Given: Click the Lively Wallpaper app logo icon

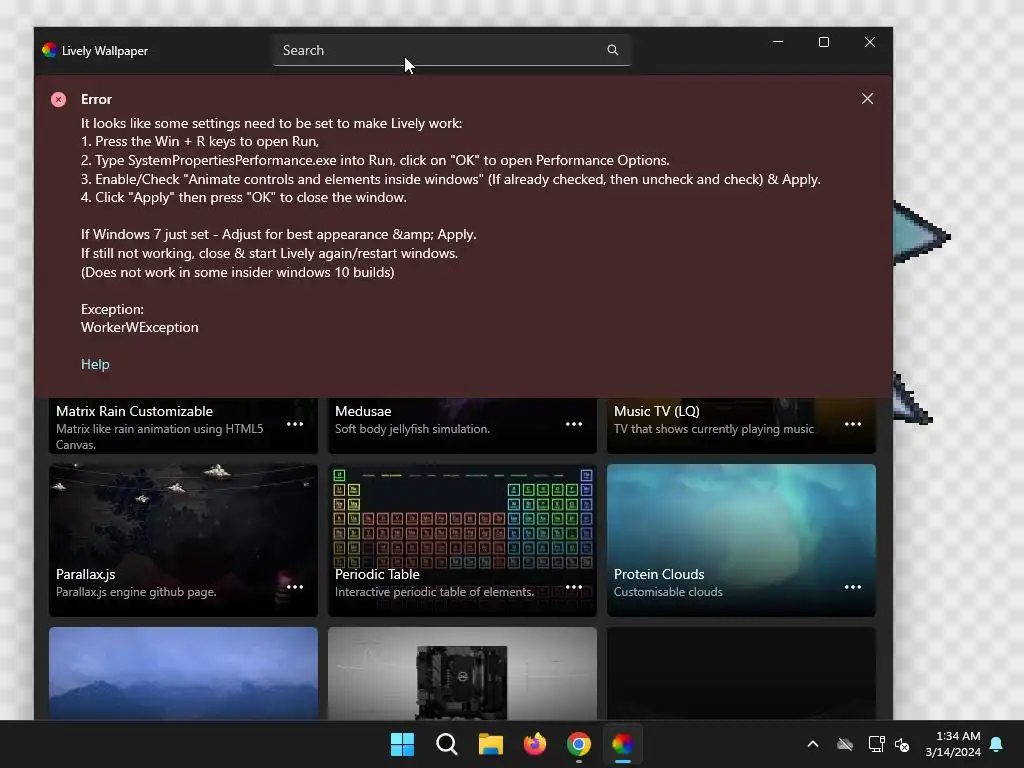Looking at the screenshot, I should [49, 50].
